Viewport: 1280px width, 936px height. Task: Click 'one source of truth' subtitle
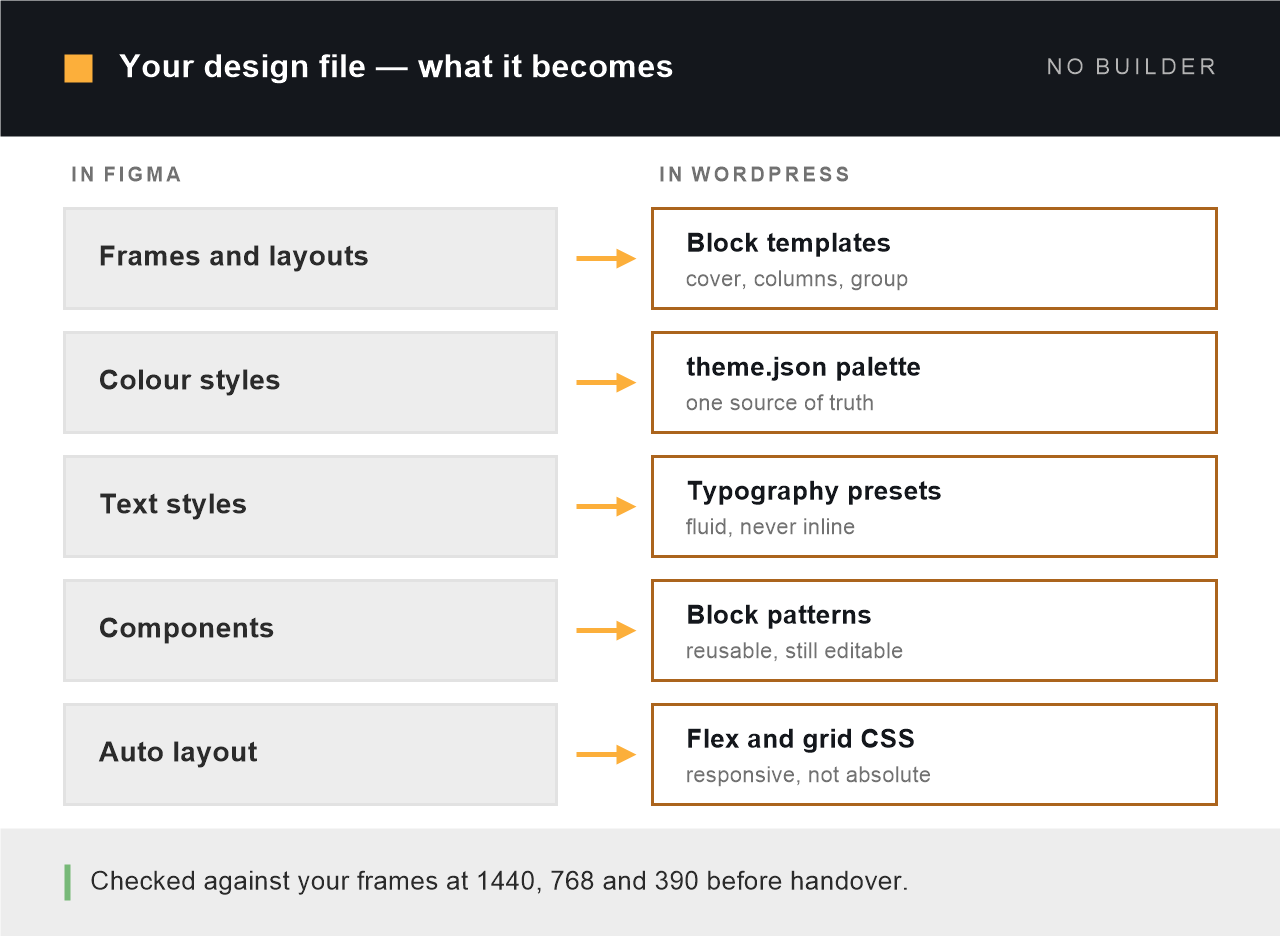780,403
